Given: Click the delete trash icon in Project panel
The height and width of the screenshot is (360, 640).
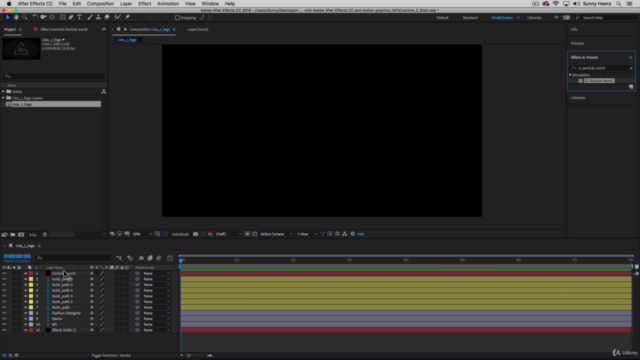Looking at the screenshot, I should click(x=45, y=235).
